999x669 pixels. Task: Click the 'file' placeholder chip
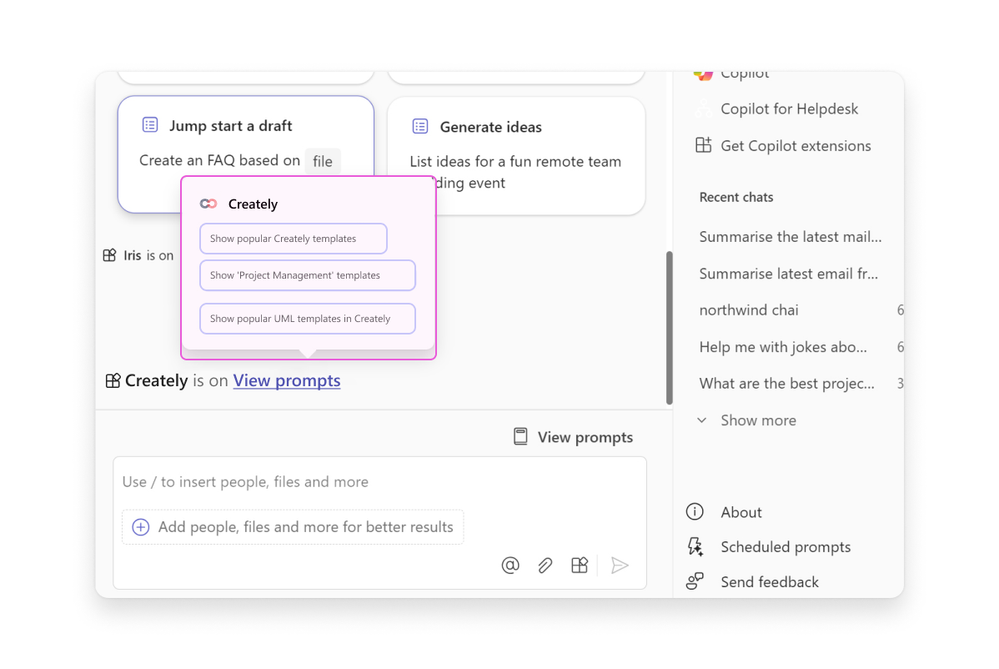pyautogui.click(x=322, y=161)
